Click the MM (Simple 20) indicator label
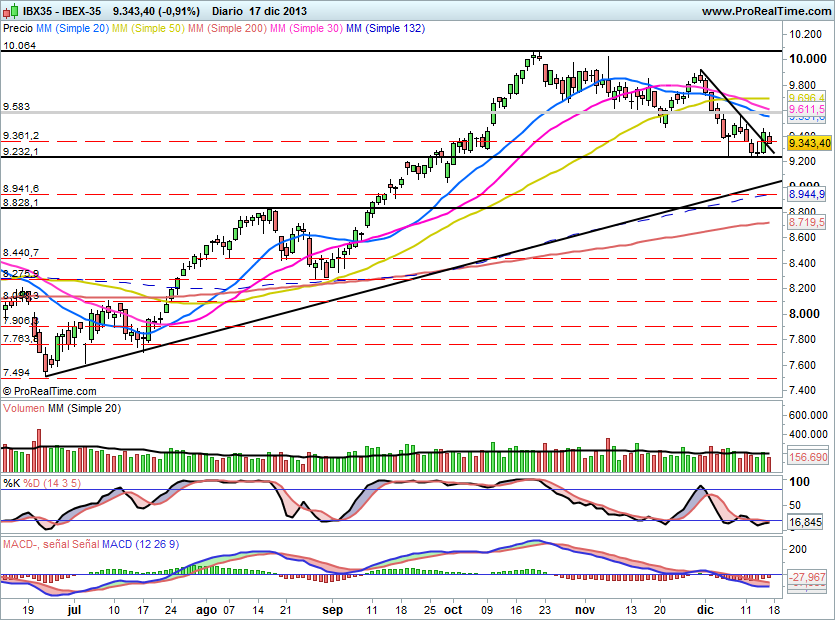The height and width of the screenshot is (620, 835). pos(72,28)
